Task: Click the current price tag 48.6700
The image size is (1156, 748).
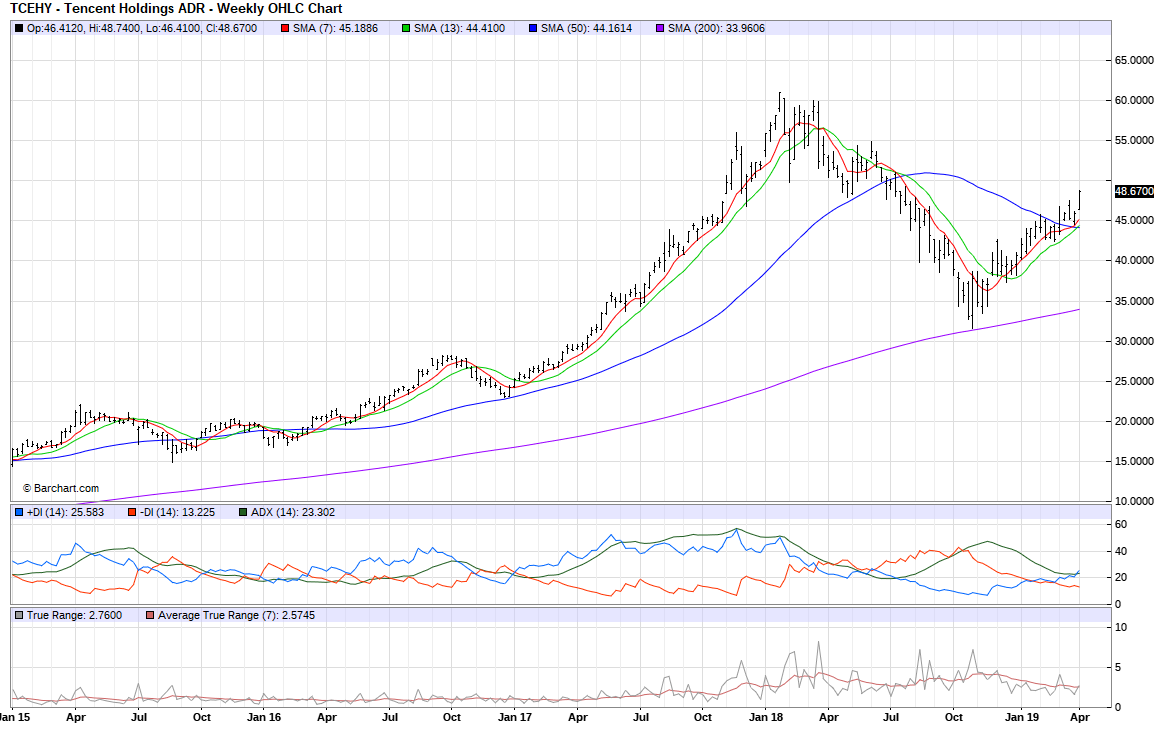Action: (1134, 192)
